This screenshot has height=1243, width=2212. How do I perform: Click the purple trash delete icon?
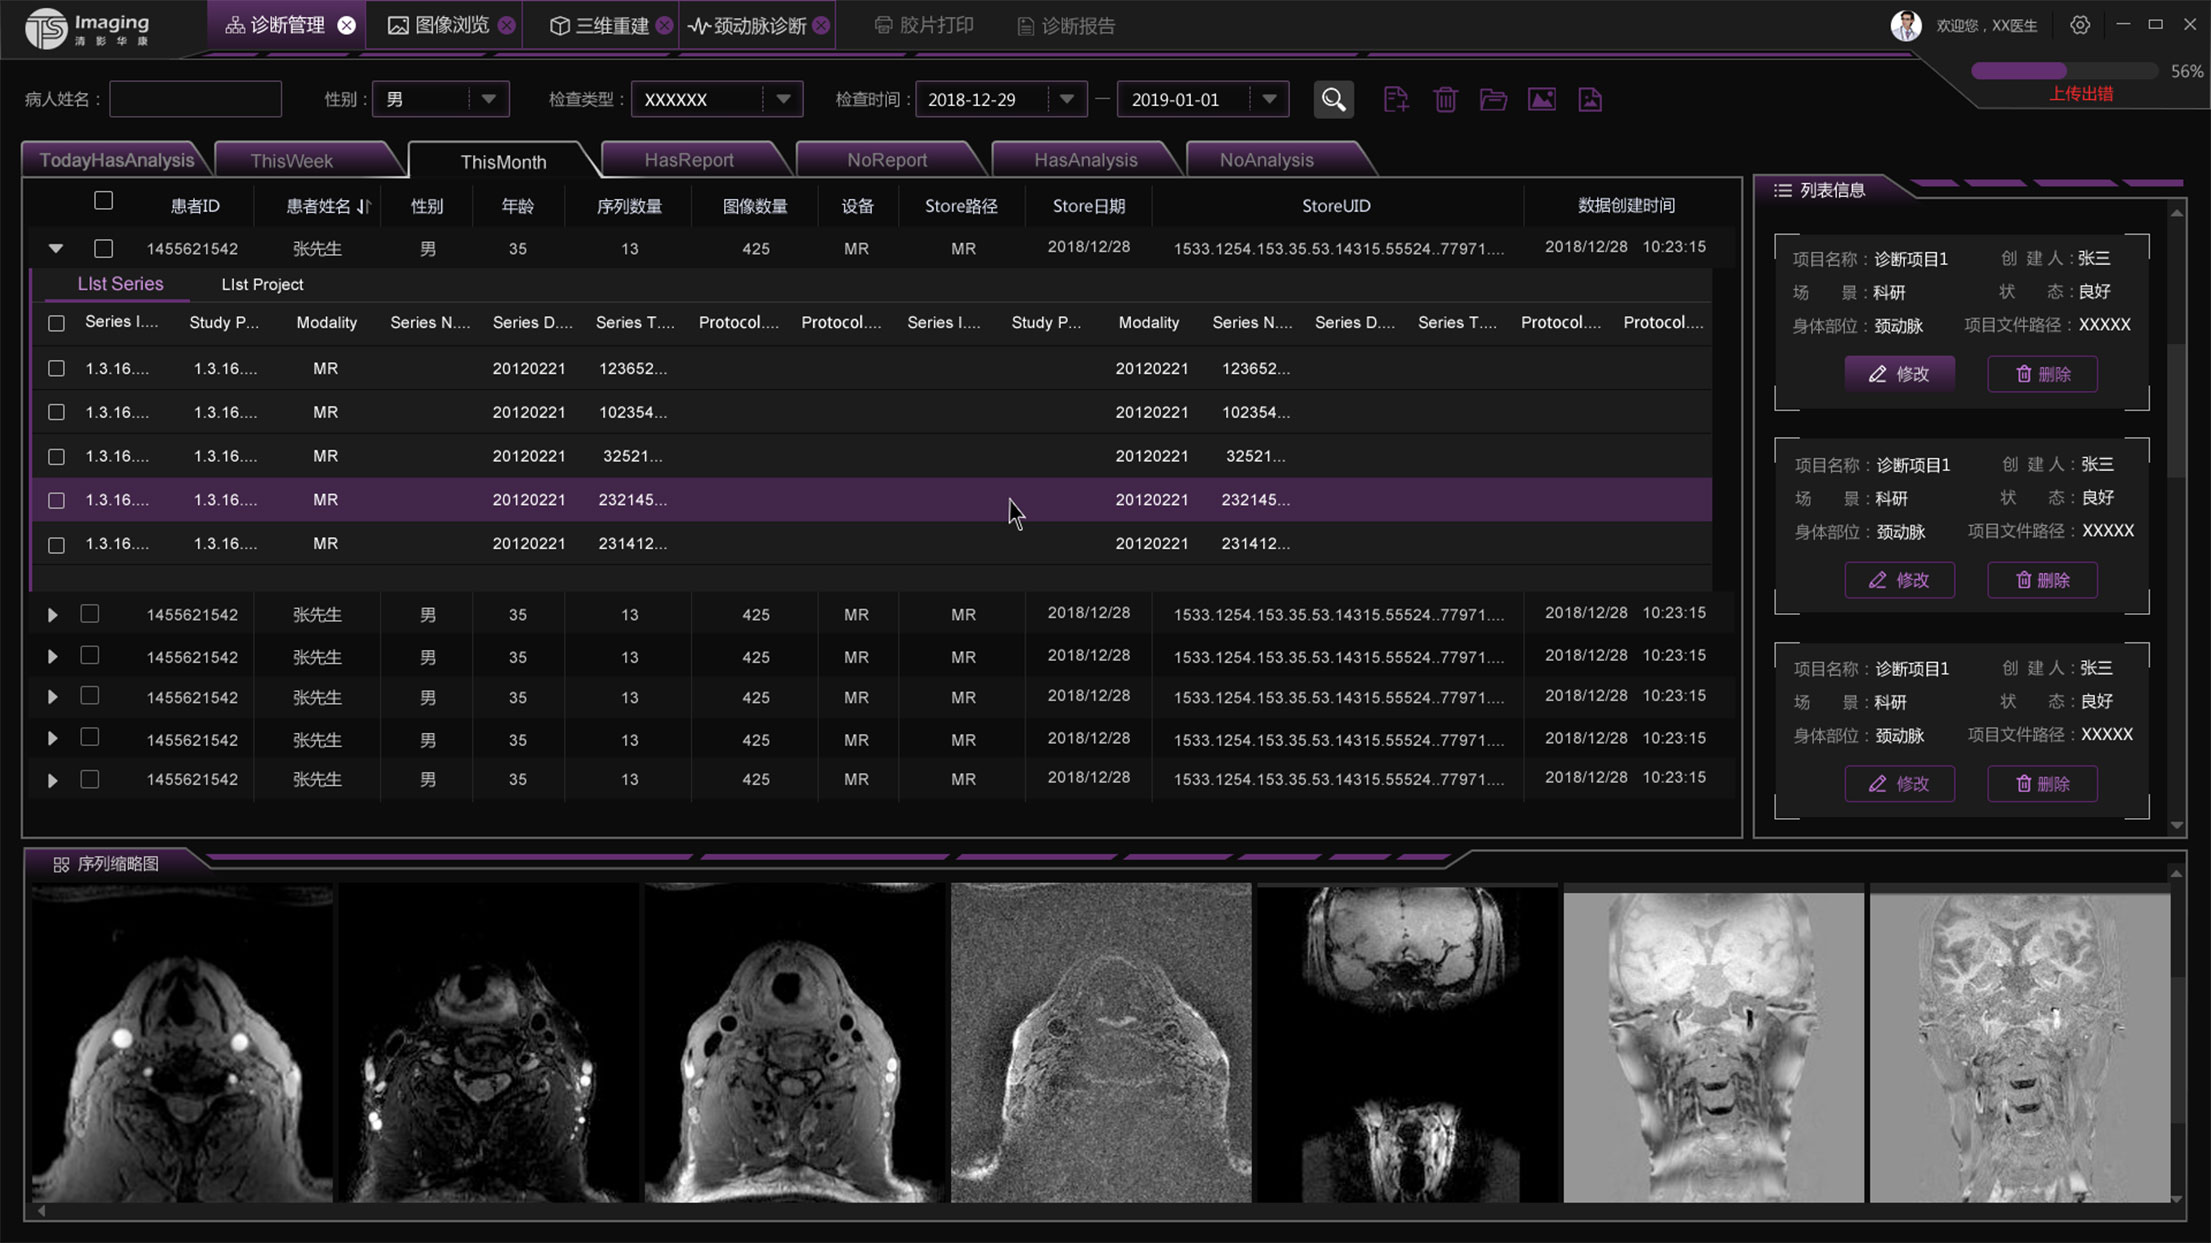click(1445, 99)
